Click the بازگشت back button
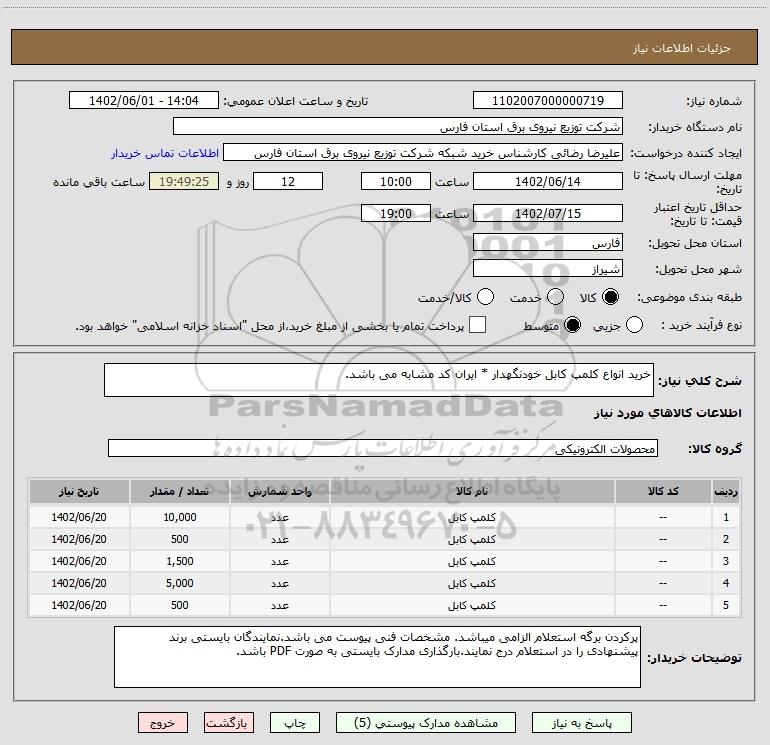This screenshot has width=770, height=745. [229, 723]
